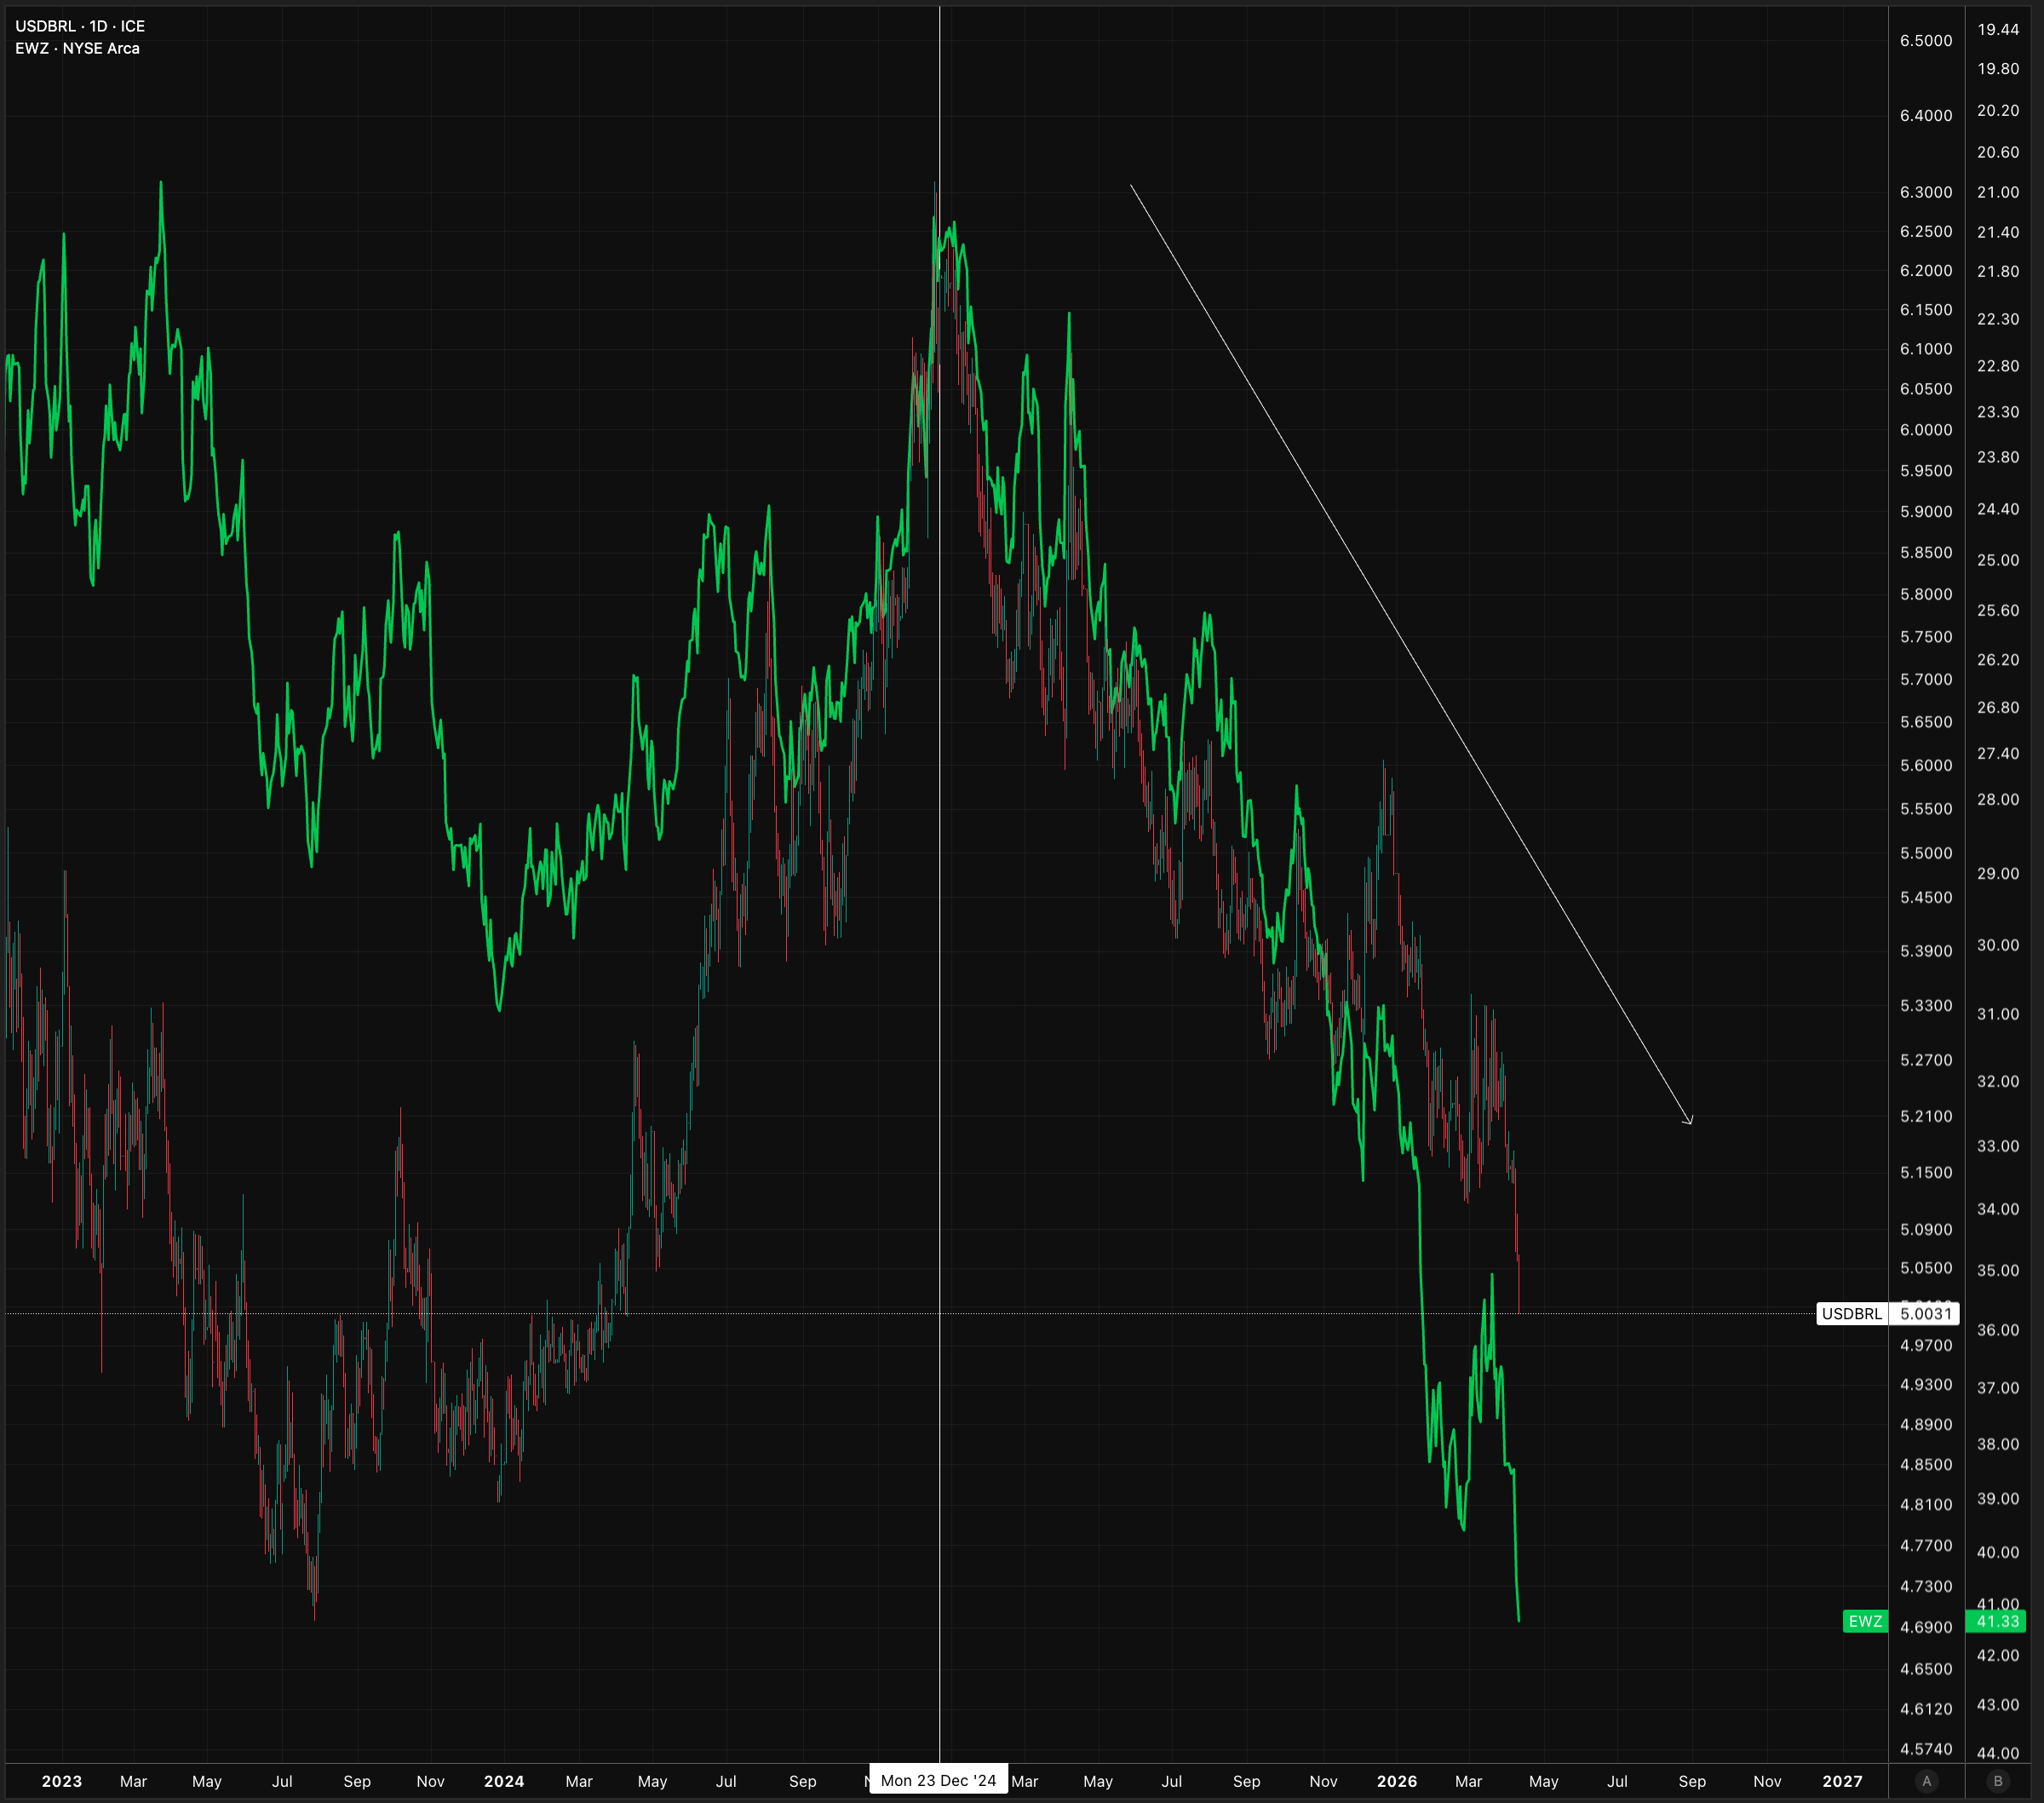Click the Sep 2026 label on time axis
2044x1803 pixels.
click(x=1692, y=1781)
